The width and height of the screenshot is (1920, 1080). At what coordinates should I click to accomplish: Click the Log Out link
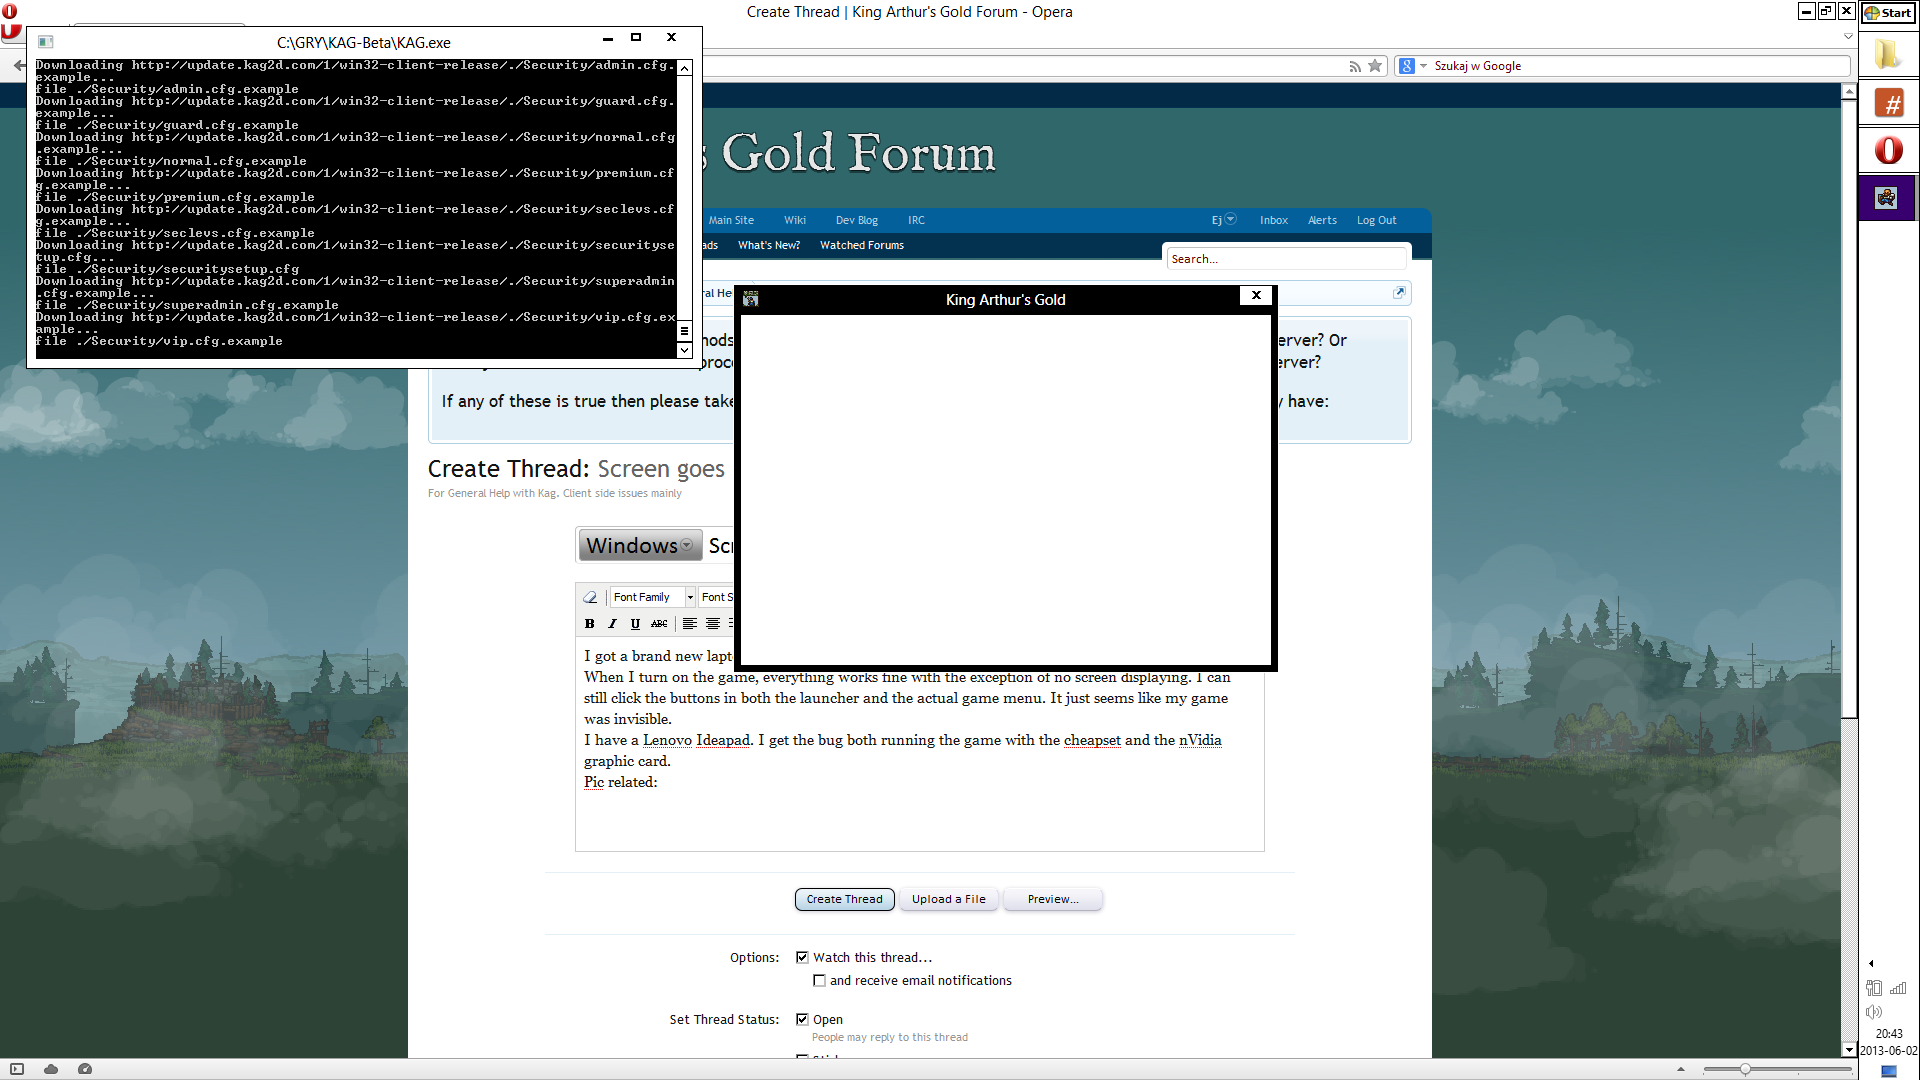(1376, 220)
